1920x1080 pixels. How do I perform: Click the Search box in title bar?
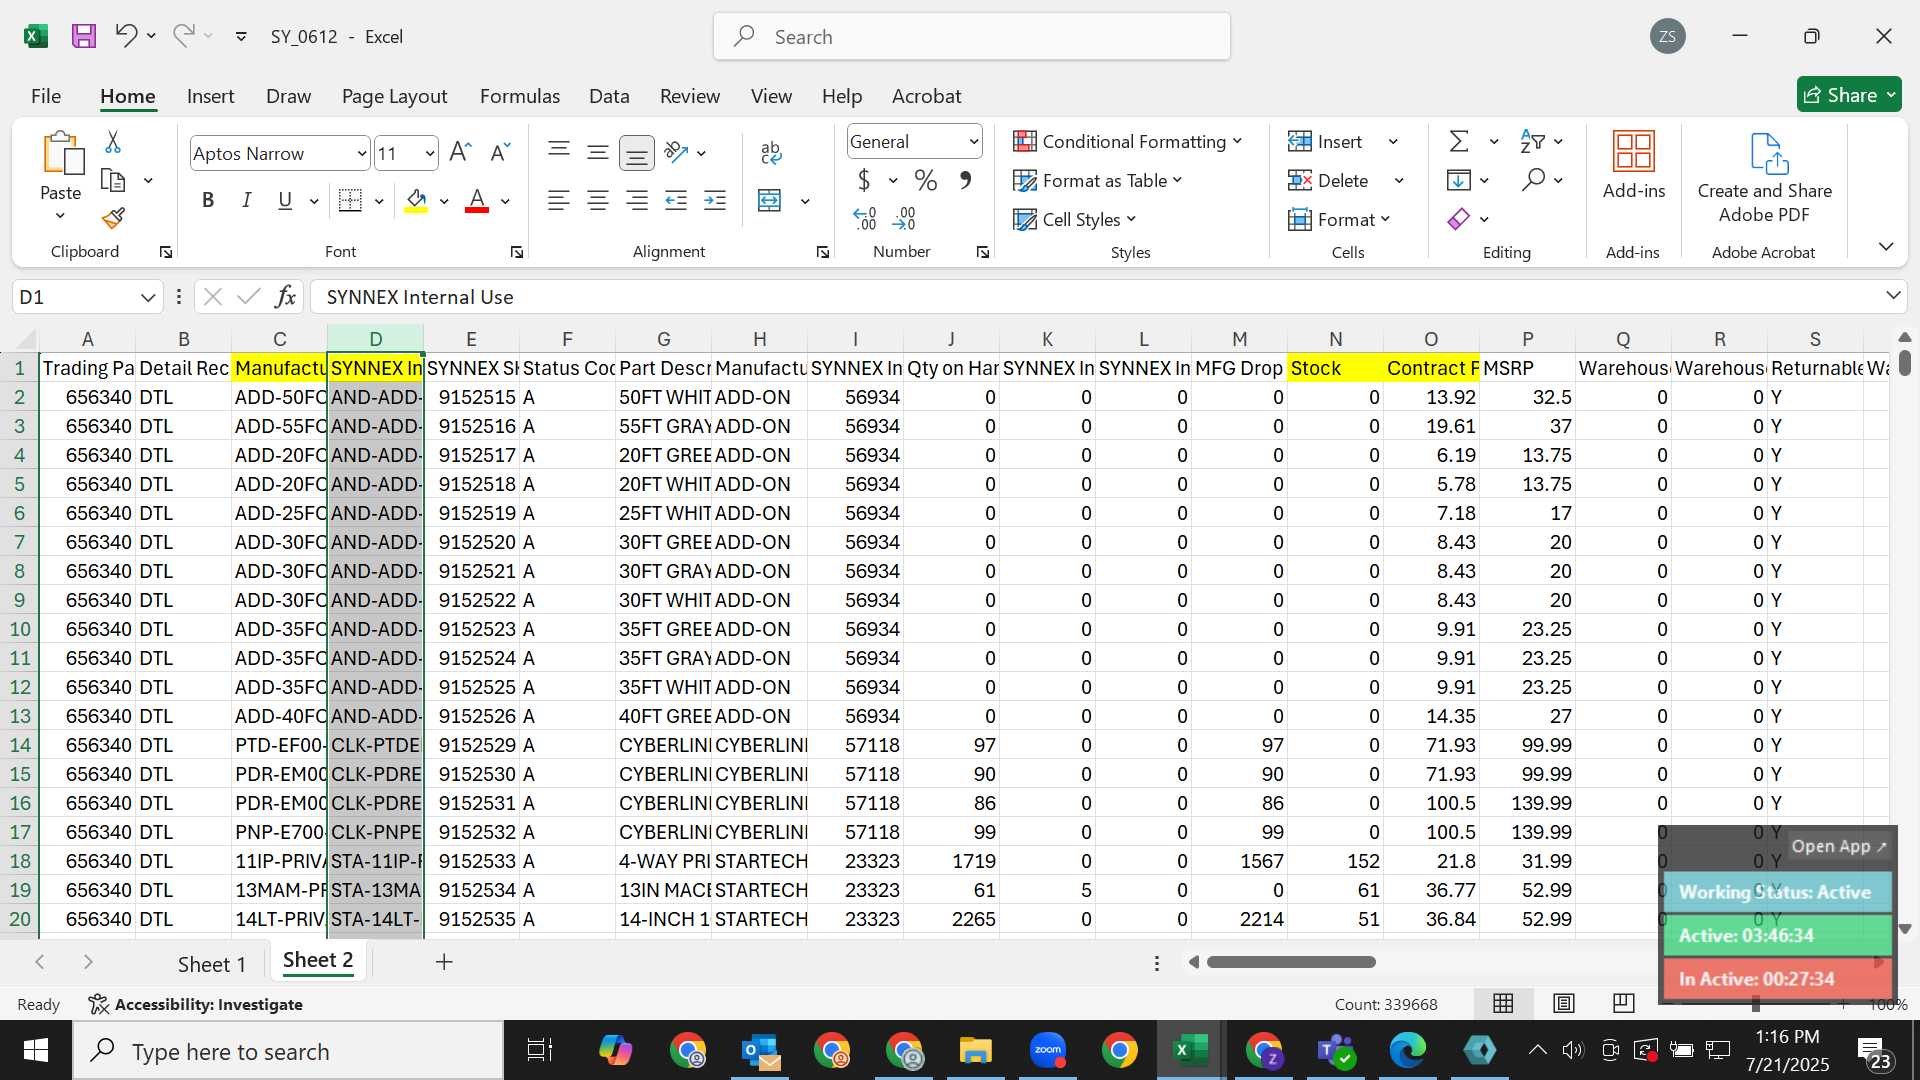point(972,37)
